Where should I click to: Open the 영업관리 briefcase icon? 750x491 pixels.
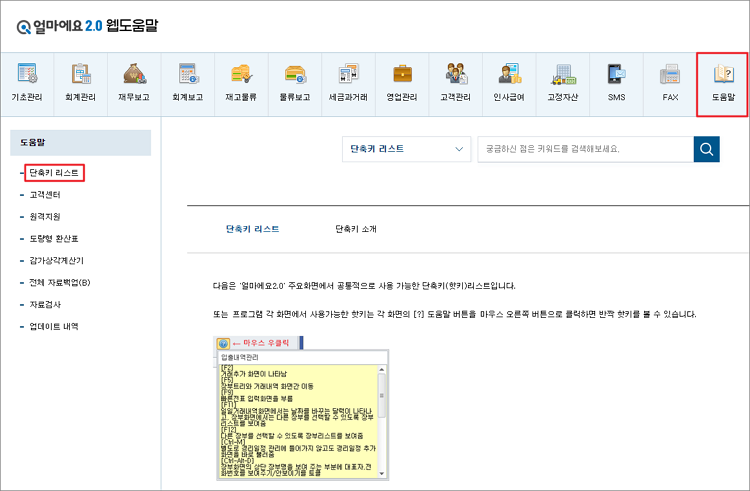(402, 74)
